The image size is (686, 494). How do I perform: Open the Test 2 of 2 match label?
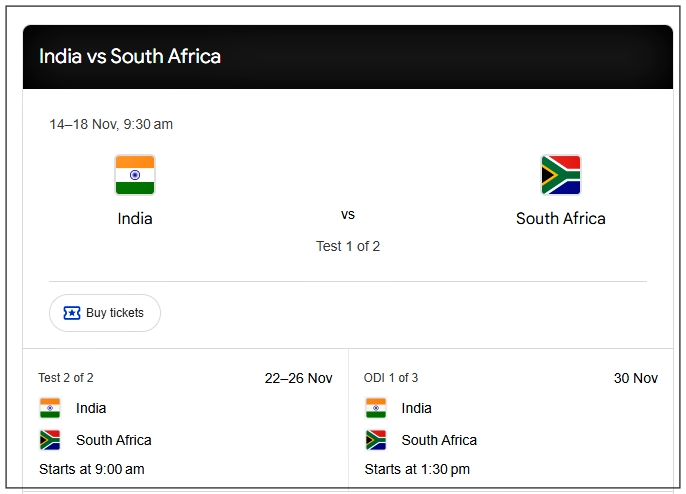pos(66,378)
